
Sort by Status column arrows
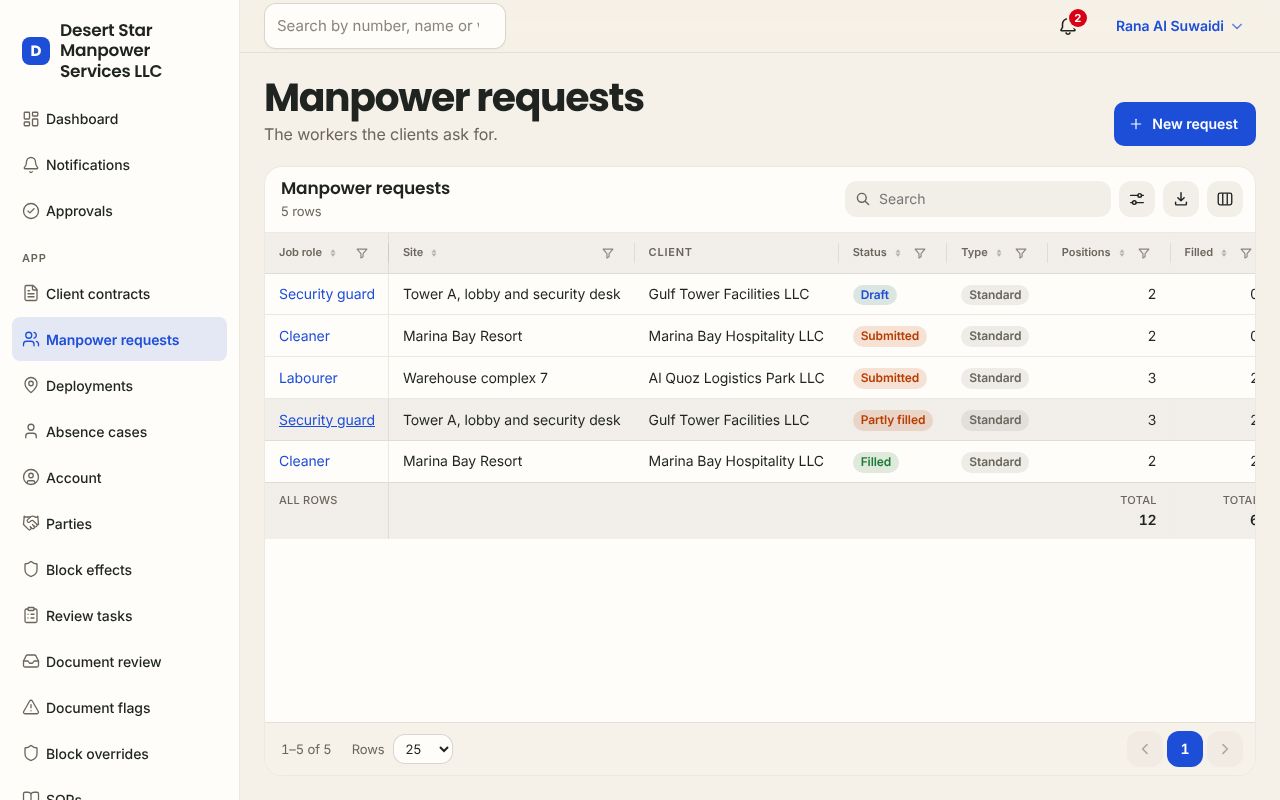(898, 253)
